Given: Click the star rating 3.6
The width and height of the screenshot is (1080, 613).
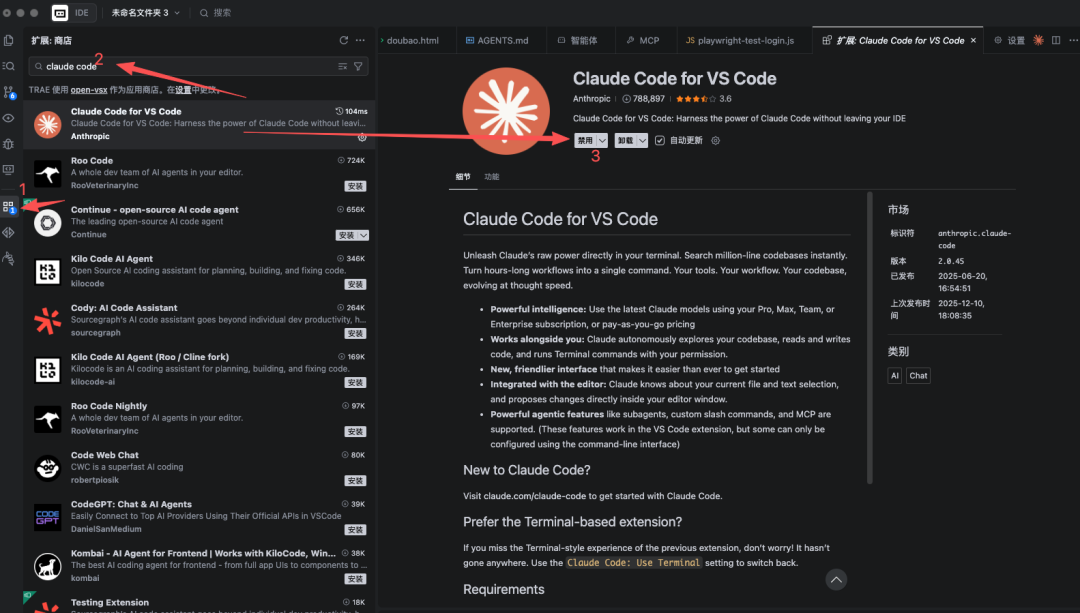Looking at the screenshot, I should (703, 99).
